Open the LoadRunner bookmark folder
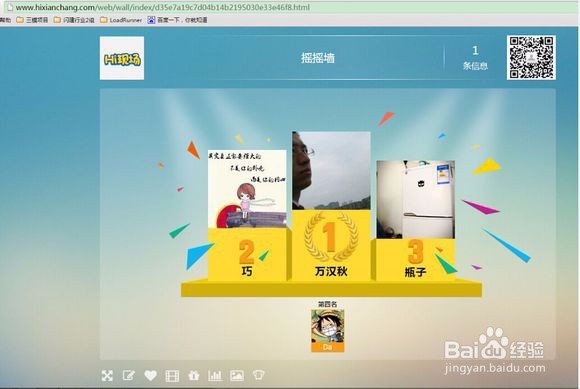The height and width of the screenshot is (389, 580). pos(121,20)
